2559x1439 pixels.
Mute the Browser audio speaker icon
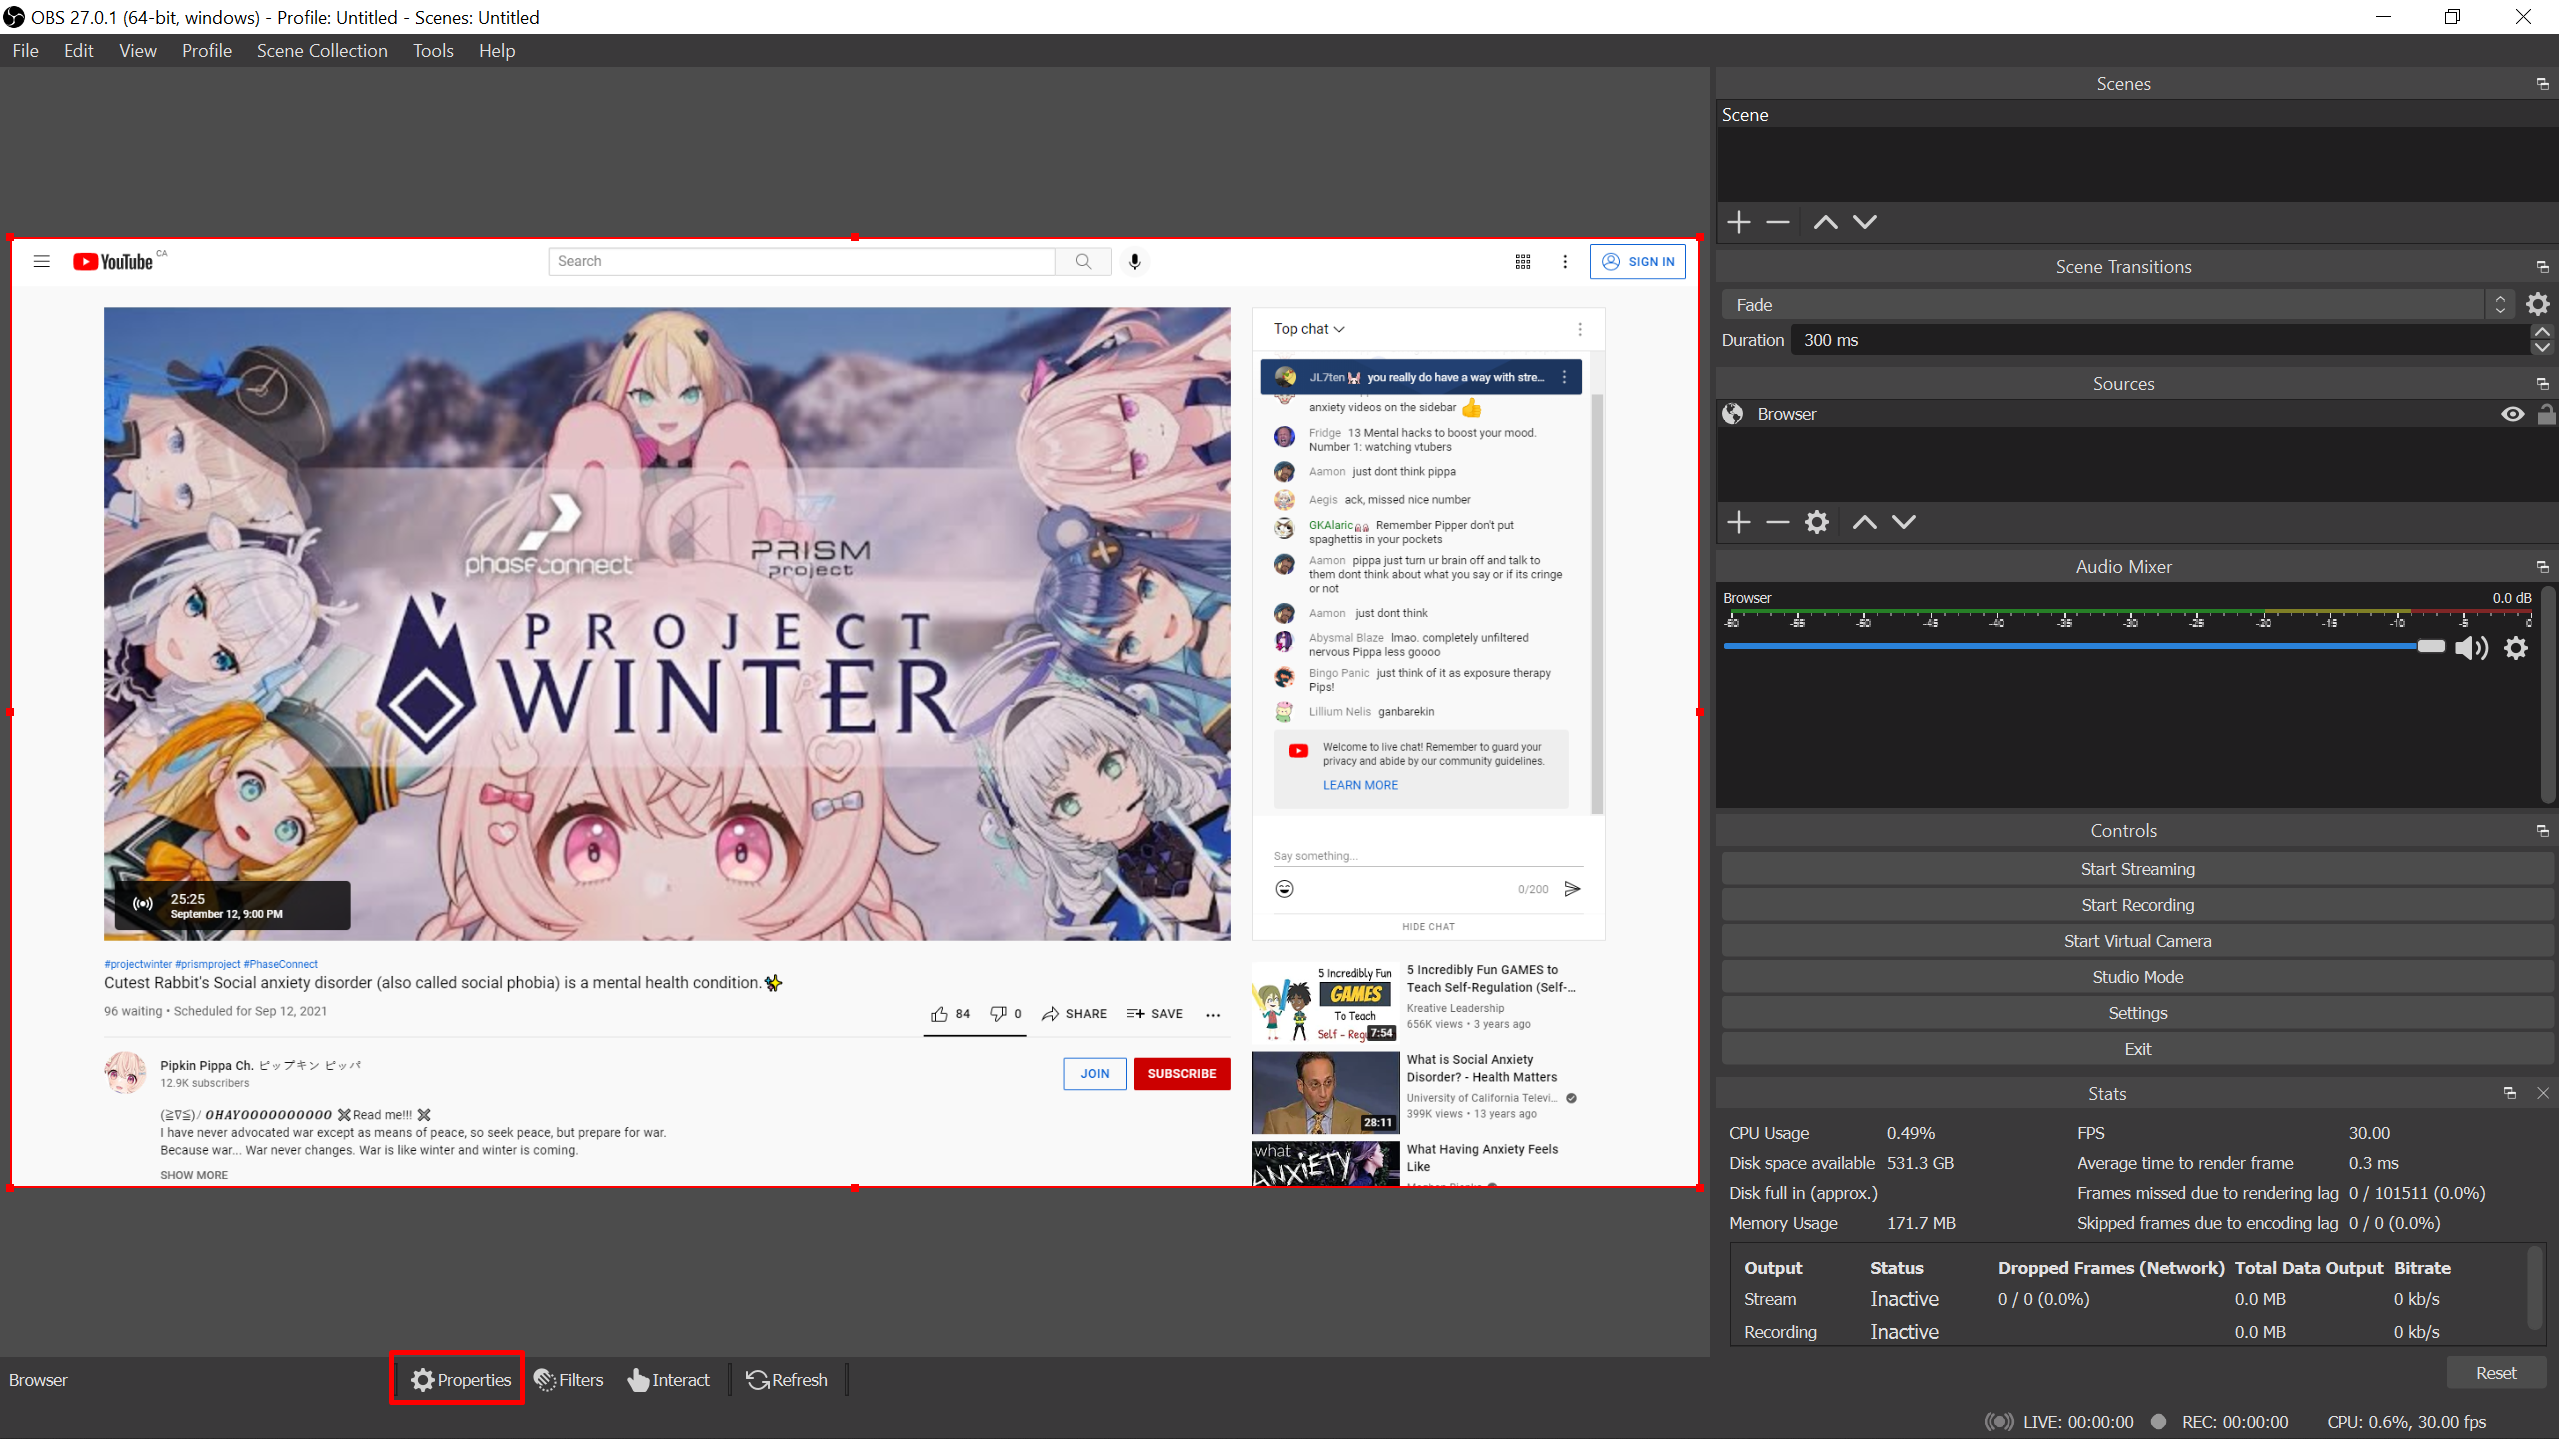coord(2472,648)
